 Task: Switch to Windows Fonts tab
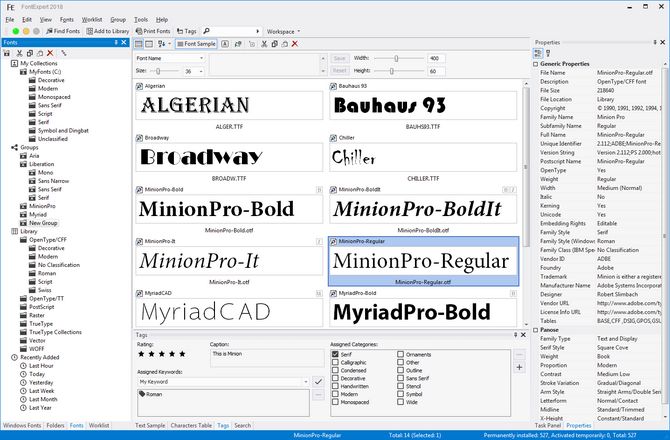coord(22,425)
